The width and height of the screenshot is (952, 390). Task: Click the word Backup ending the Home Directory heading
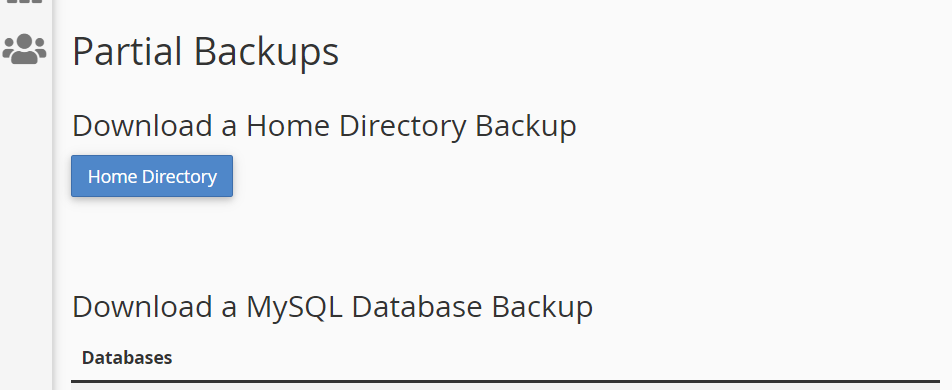(525, 127)
